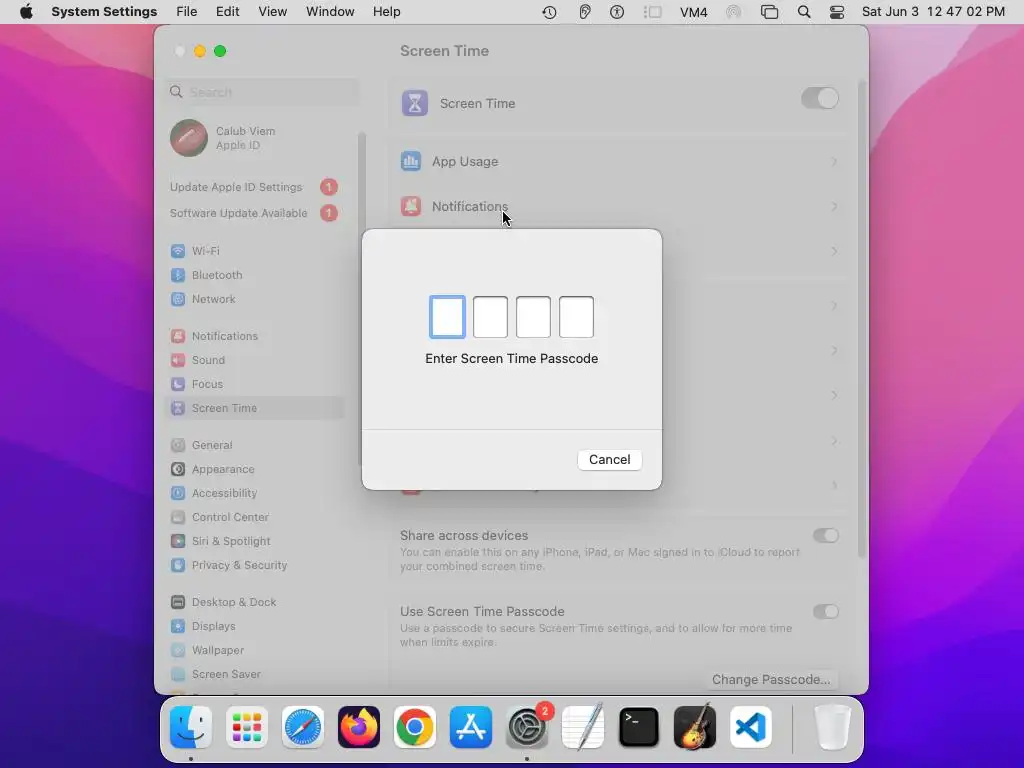This screenshot has width=1024, height=768.
Task: Open the System Settings application menu
Action: (104, 12)
